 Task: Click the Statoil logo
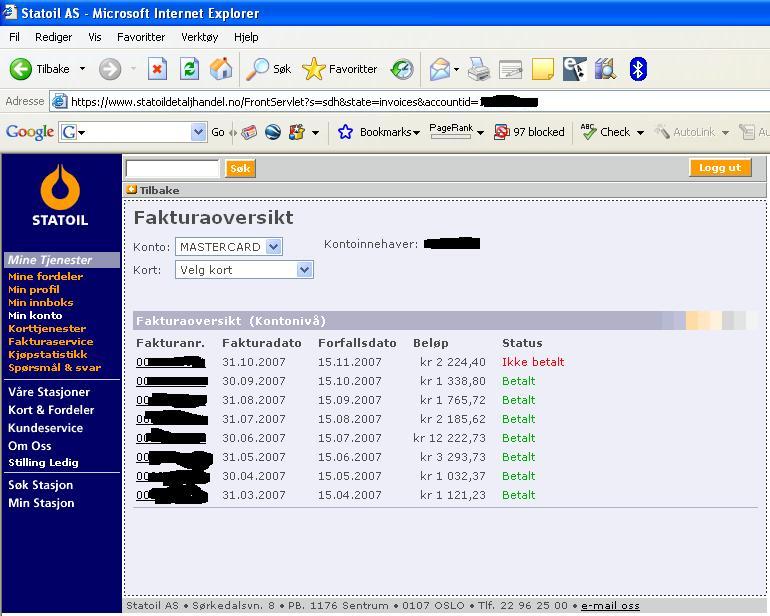60,195
